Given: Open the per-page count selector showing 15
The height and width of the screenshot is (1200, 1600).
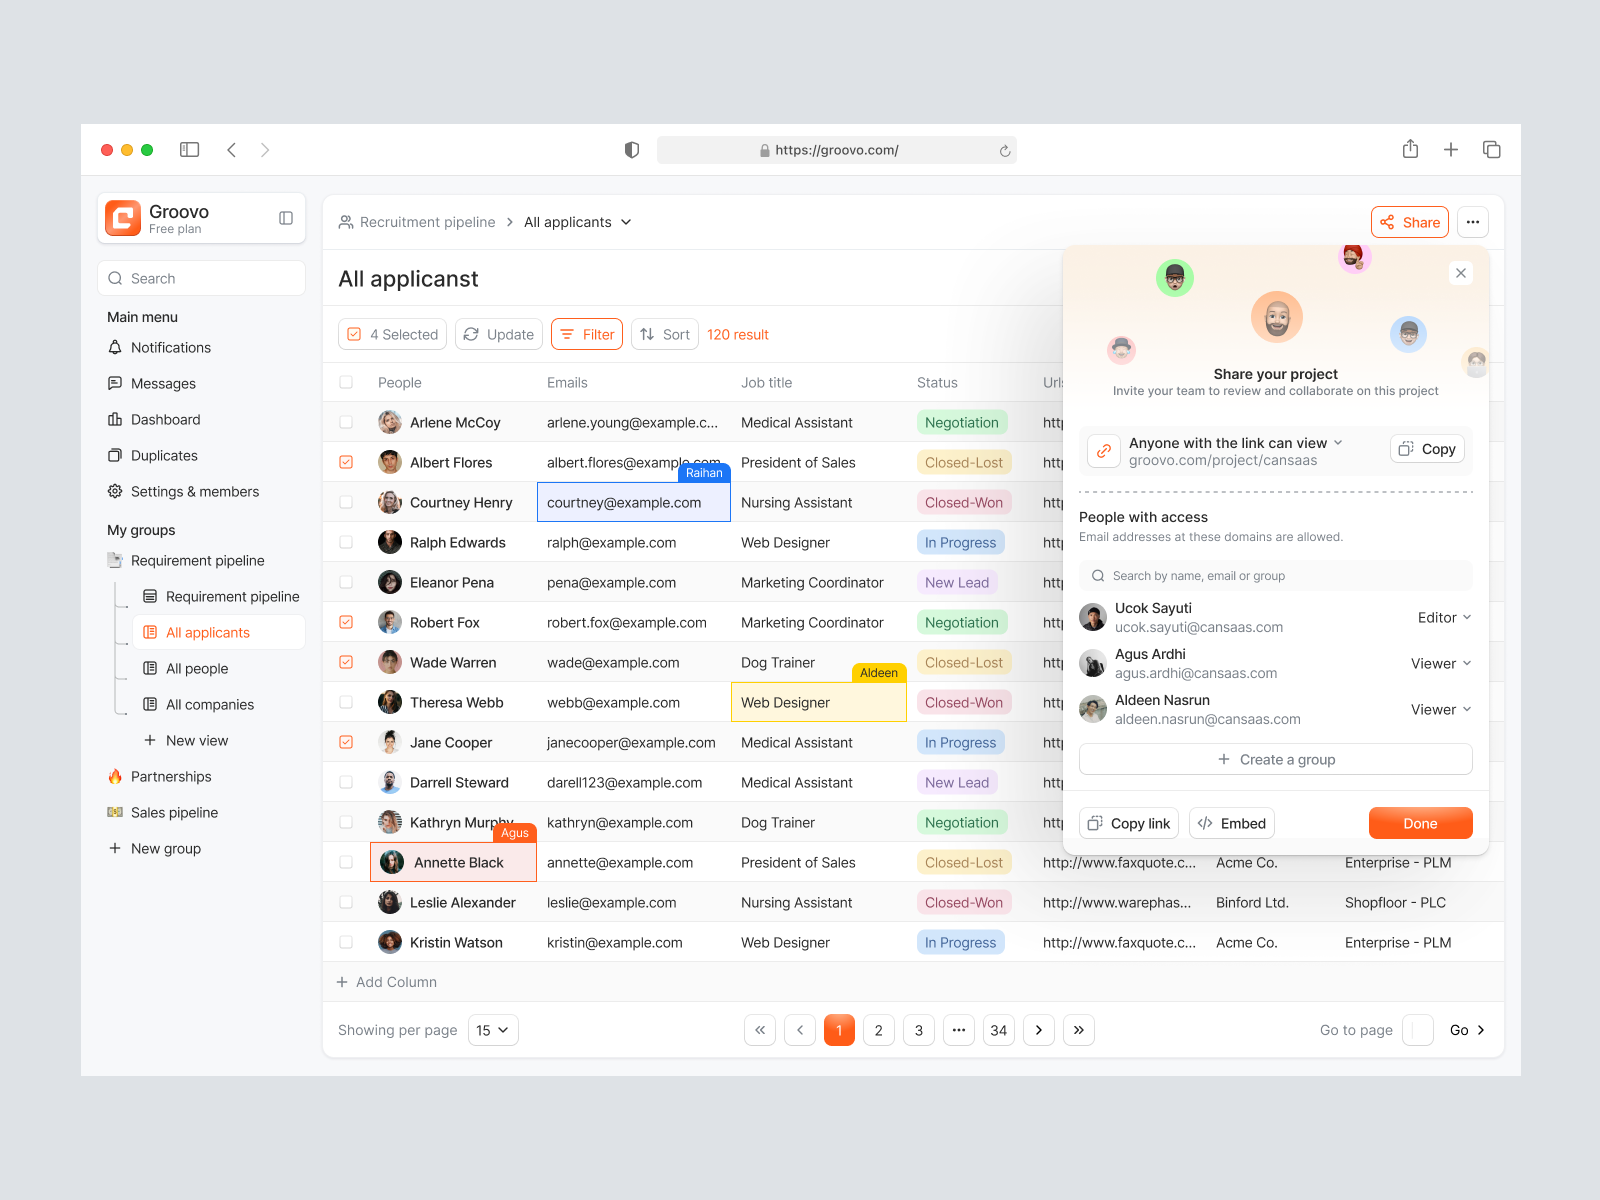Looking at the screenshot, I should tap(493, 1029).
